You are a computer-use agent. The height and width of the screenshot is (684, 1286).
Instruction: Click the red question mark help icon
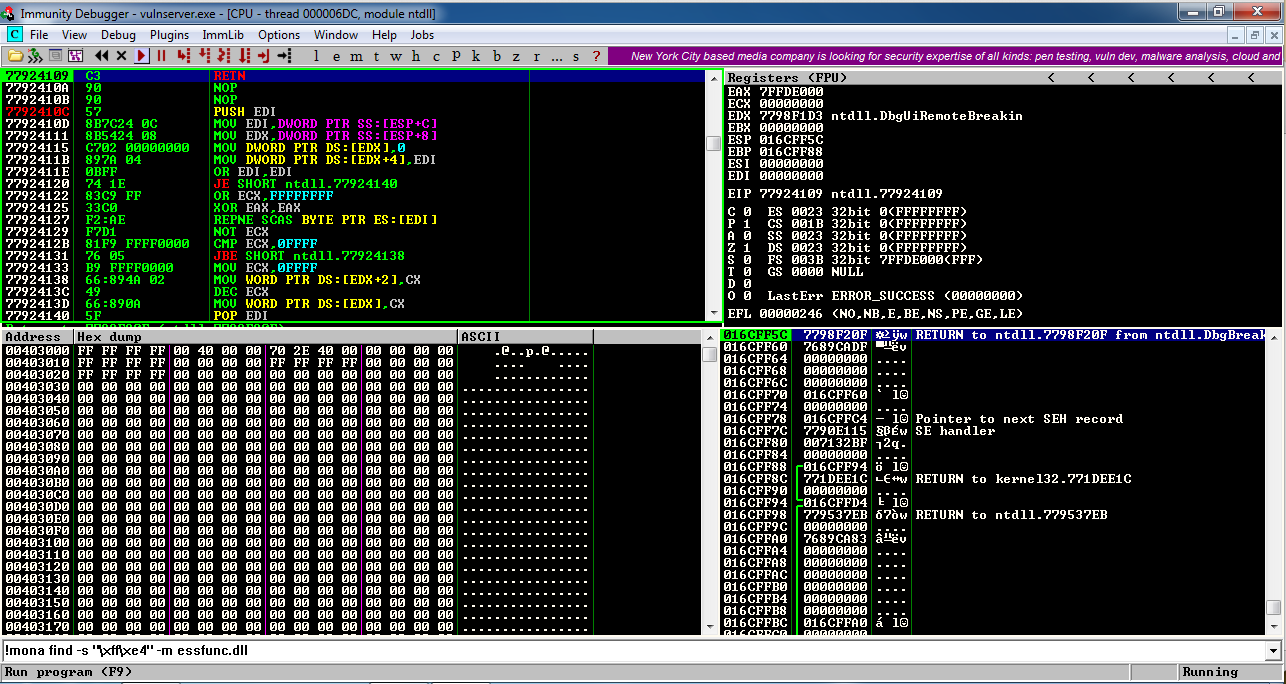point(596,56)
